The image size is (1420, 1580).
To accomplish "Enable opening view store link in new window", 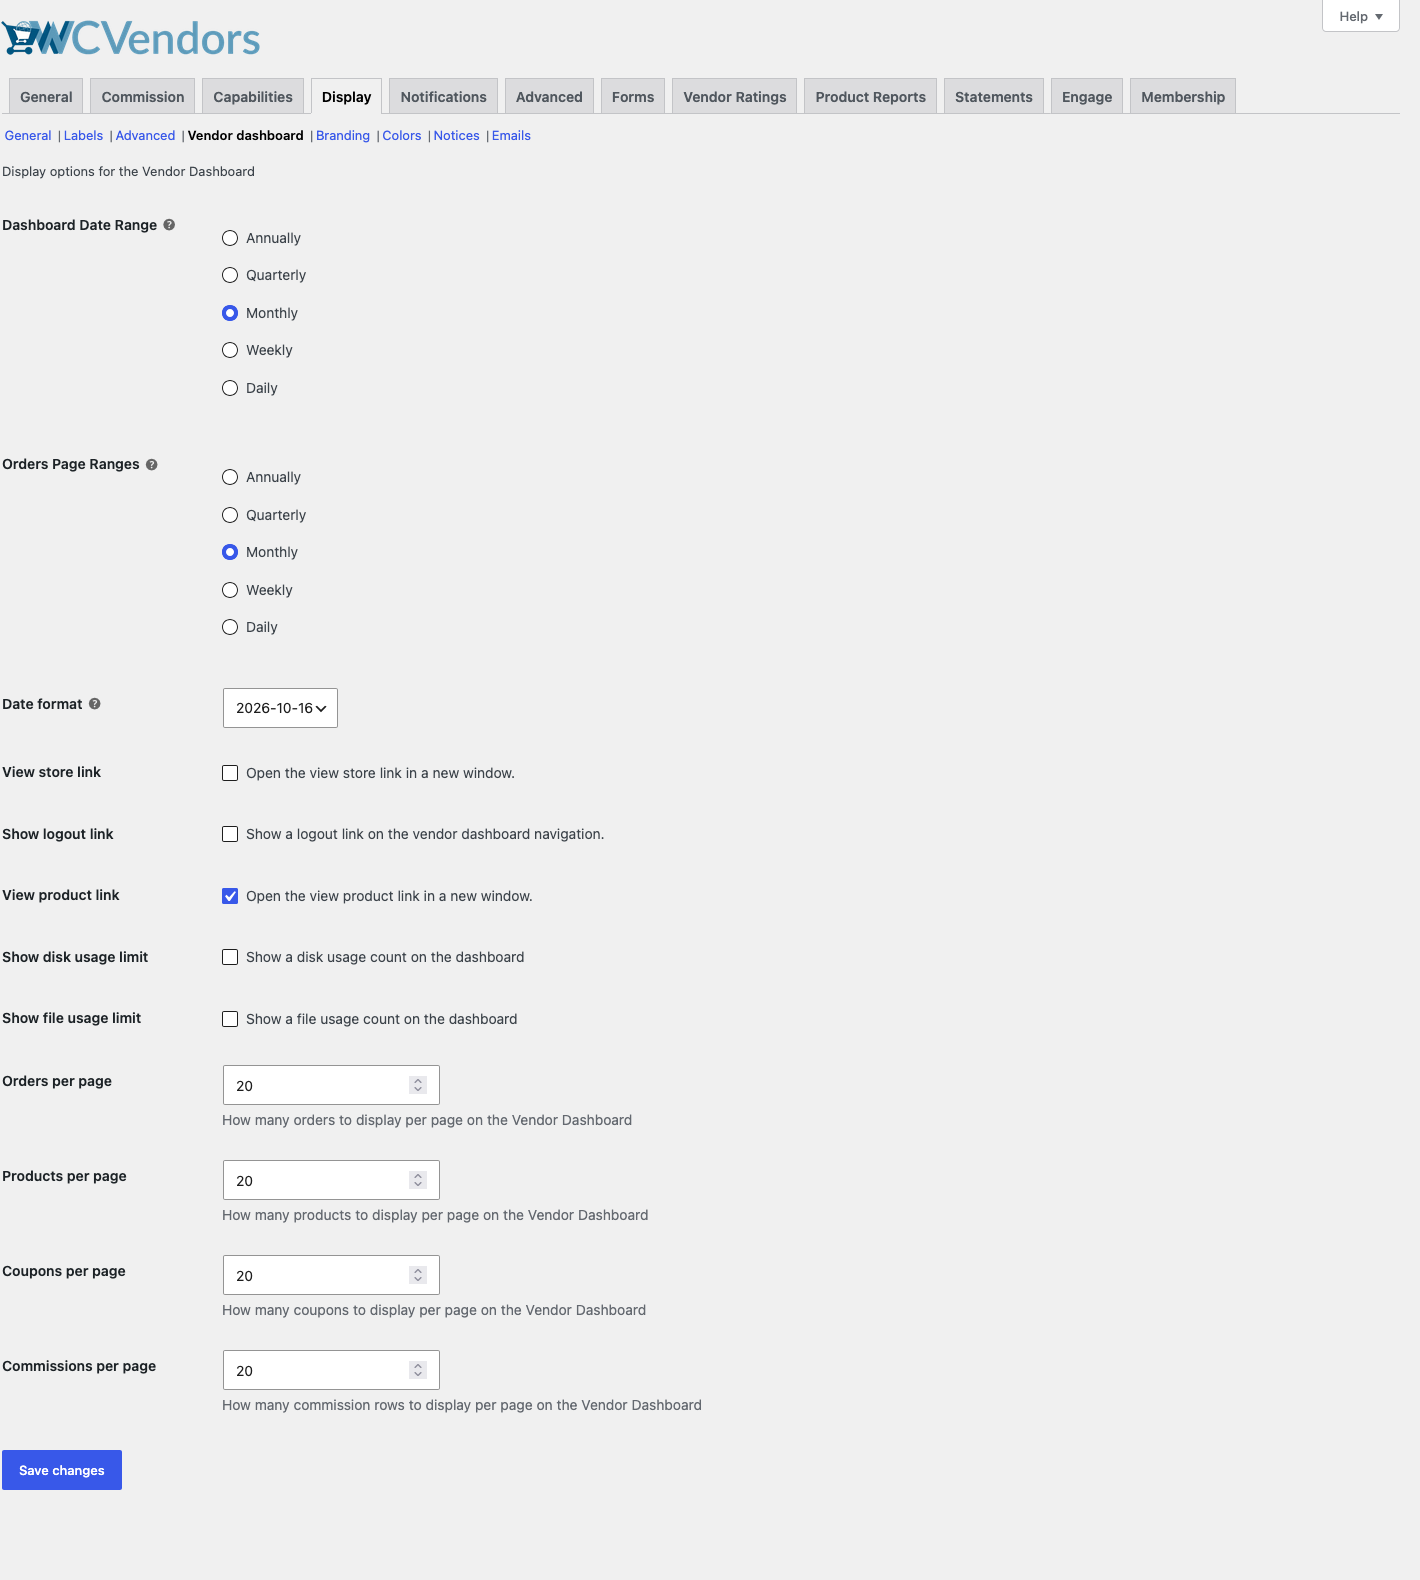I will (230, 773).
